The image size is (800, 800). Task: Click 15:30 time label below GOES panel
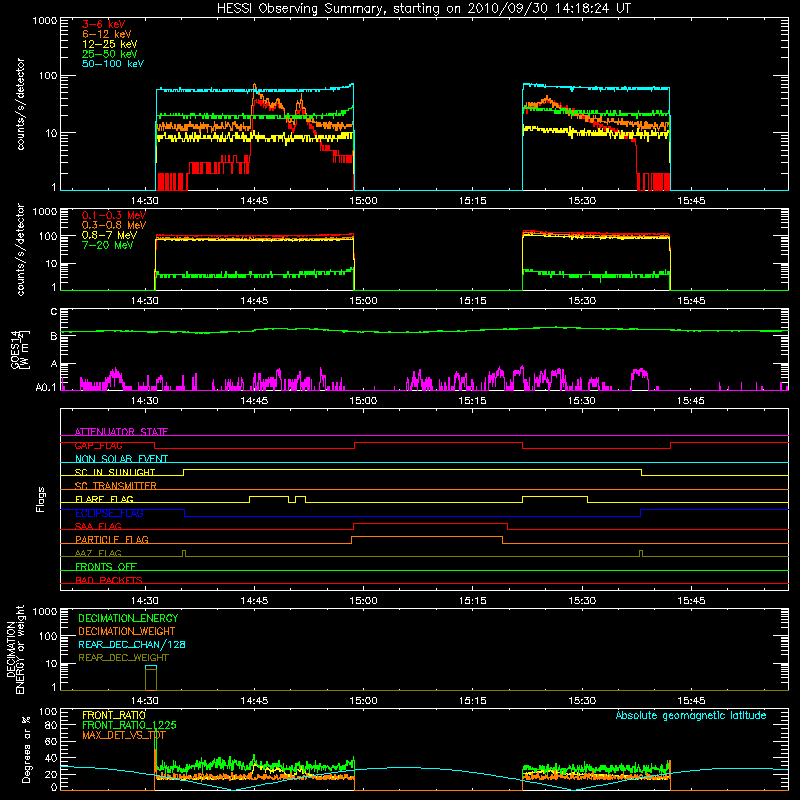(x=582, y=401)
